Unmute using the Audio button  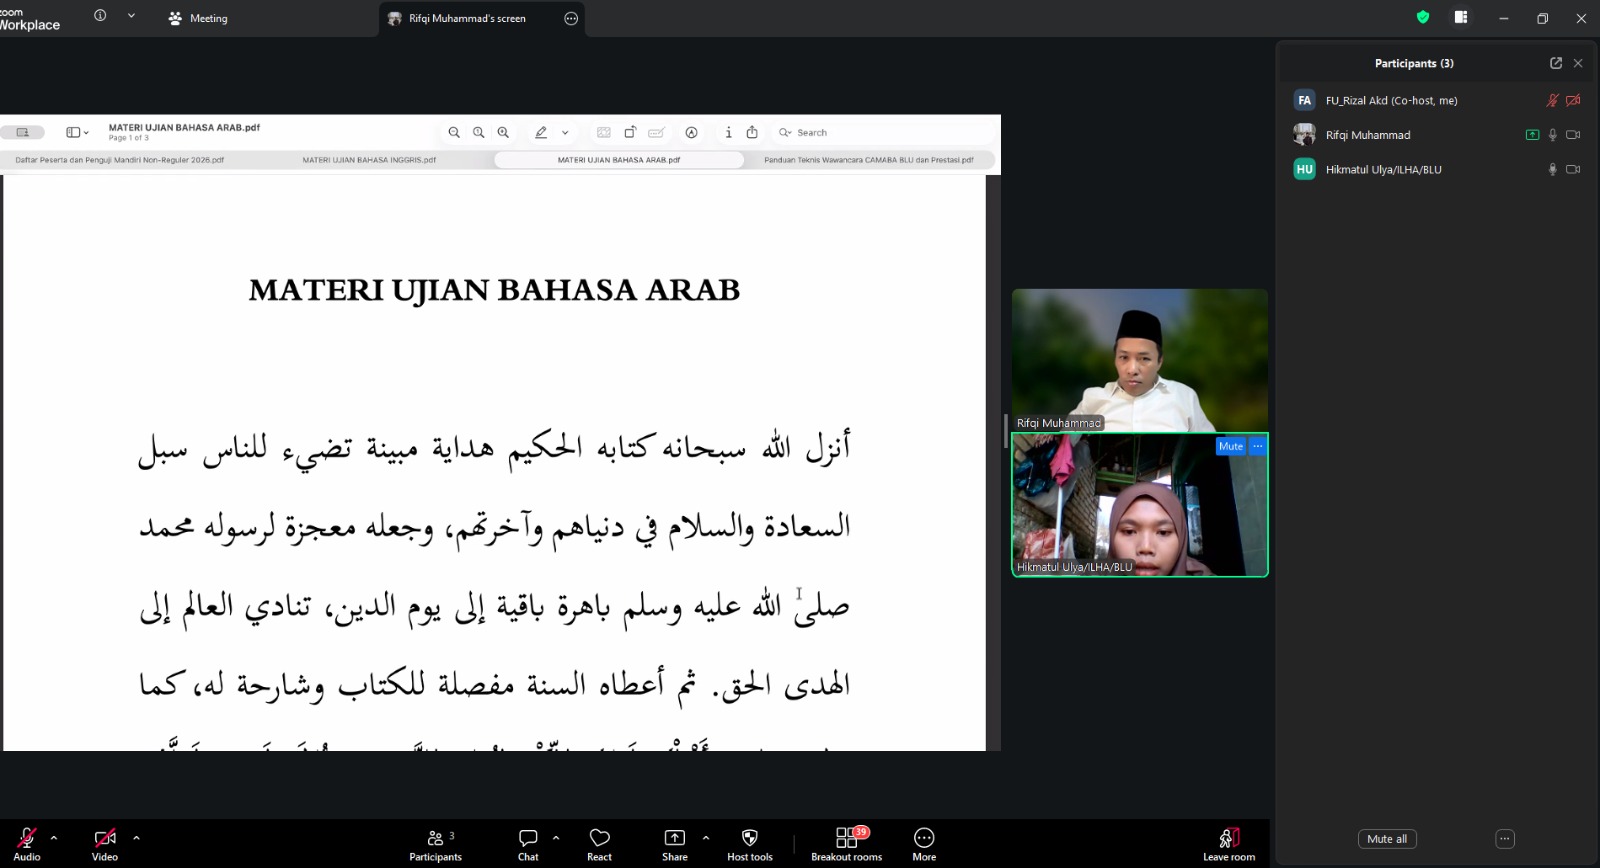tap(27, 844)
